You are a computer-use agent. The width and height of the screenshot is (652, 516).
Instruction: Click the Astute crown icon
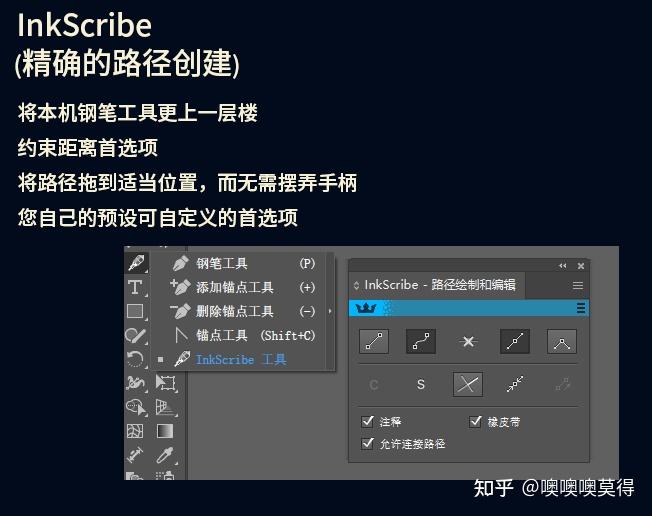(x=366, y=308)
